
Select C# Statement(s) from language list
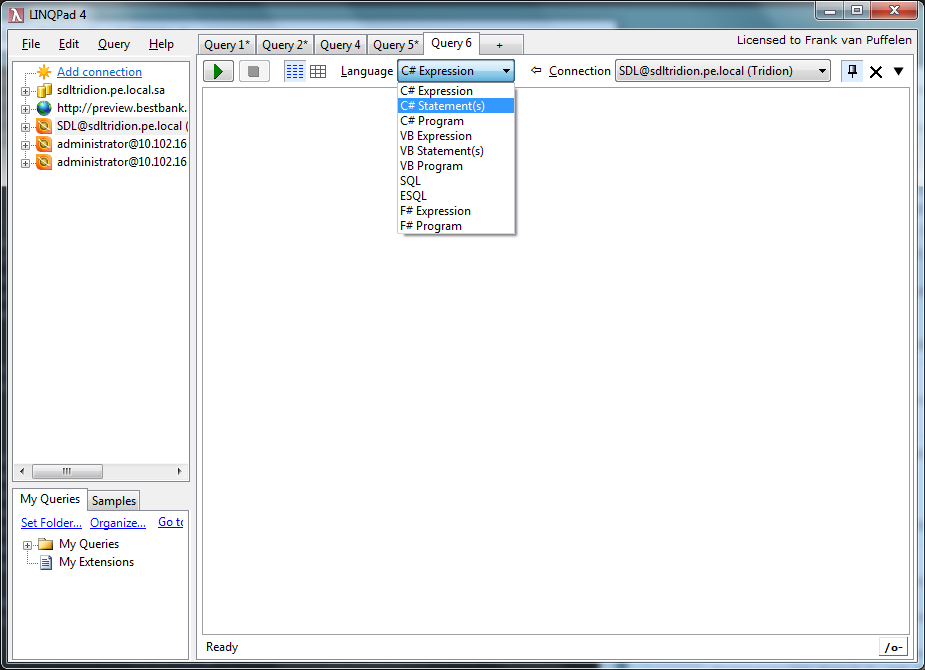(442, 106)
